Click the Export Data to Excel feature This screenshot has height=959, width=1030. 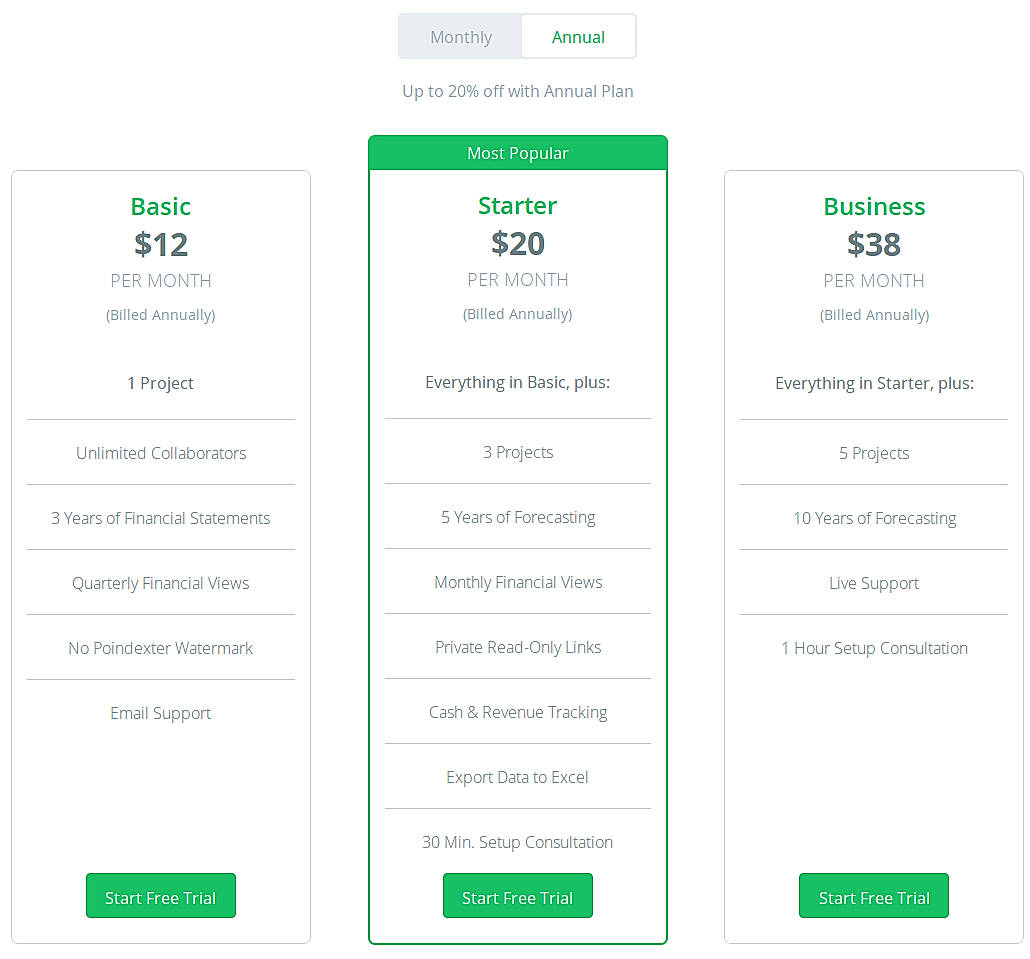pos(517,777)
